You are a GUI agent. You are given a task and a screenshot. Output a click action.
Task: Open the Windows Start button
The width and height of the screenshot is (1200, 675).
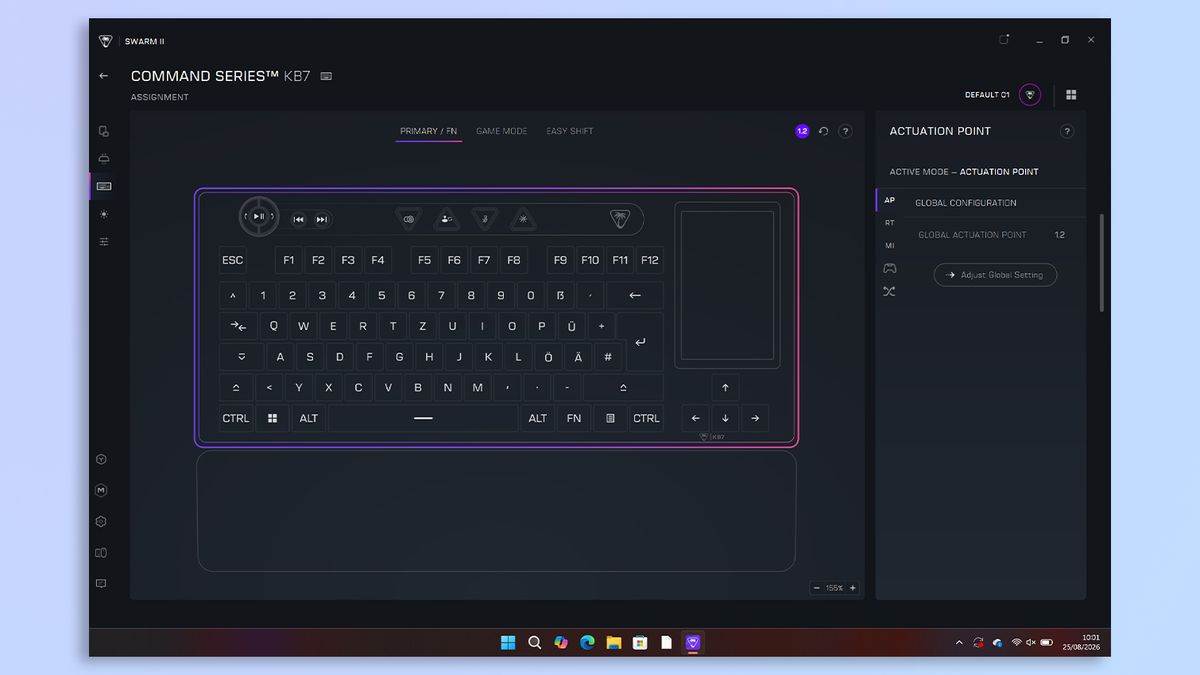tap(508, 642)
